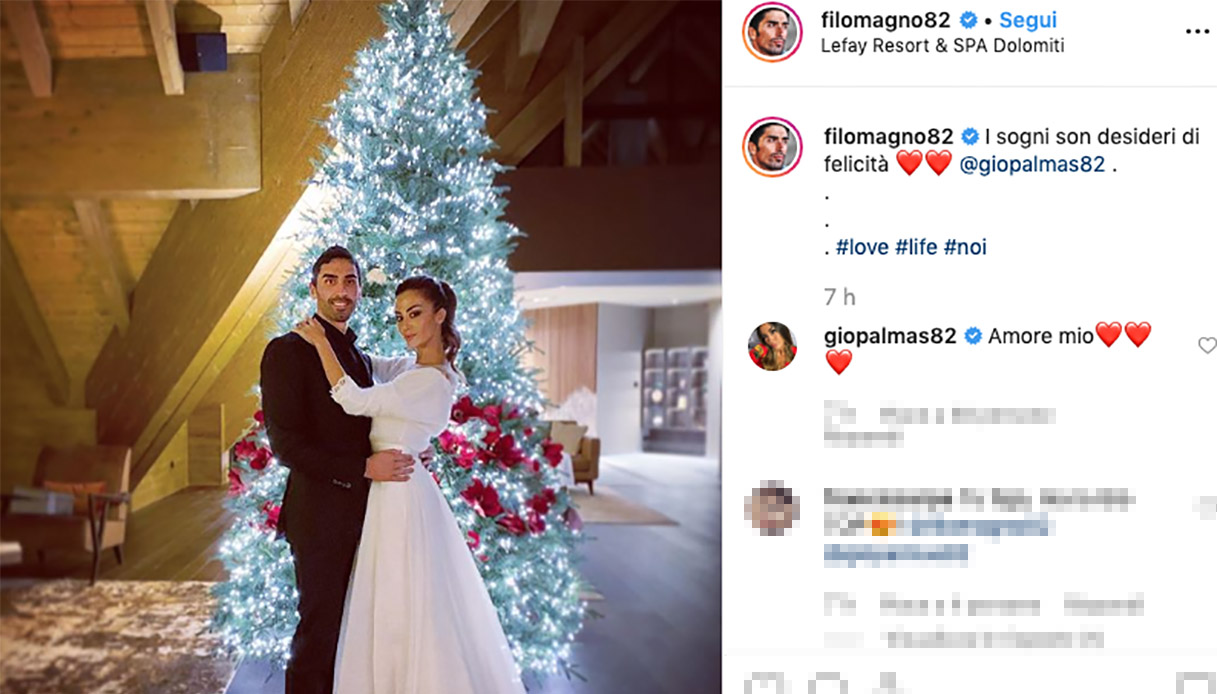Open giopalmas82 username in comment
The width and height of the screenshot is (1217, 694).
point(890,336)
